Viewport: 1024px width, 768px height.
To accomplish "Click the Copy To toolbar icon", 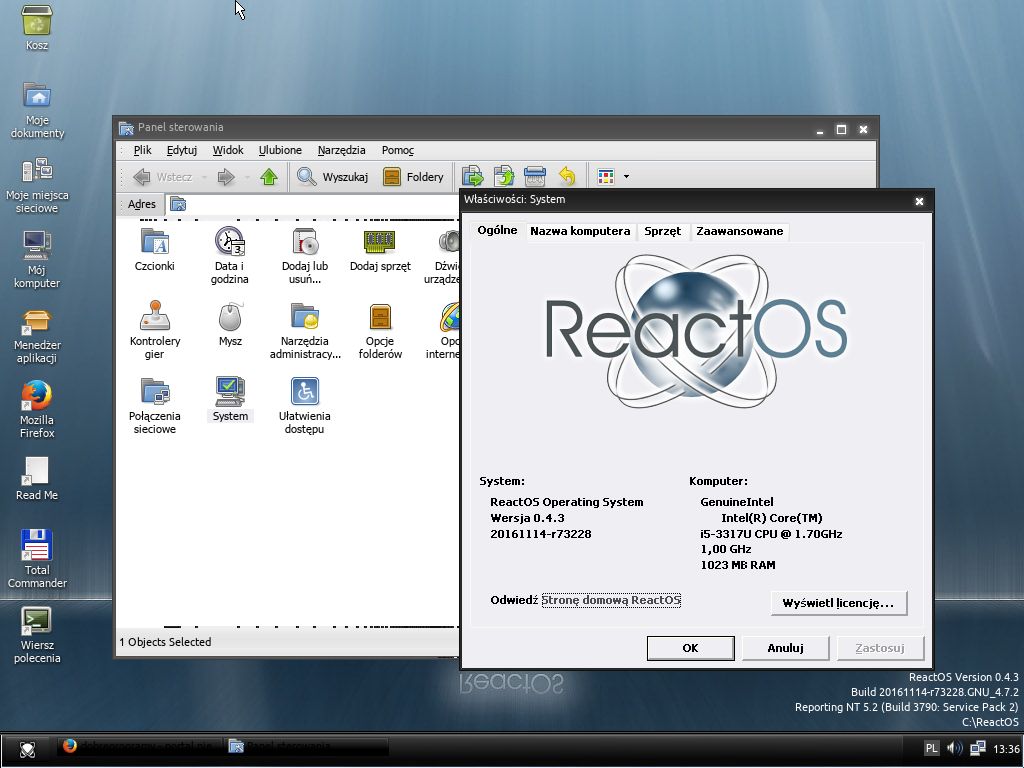I will 504,176.
